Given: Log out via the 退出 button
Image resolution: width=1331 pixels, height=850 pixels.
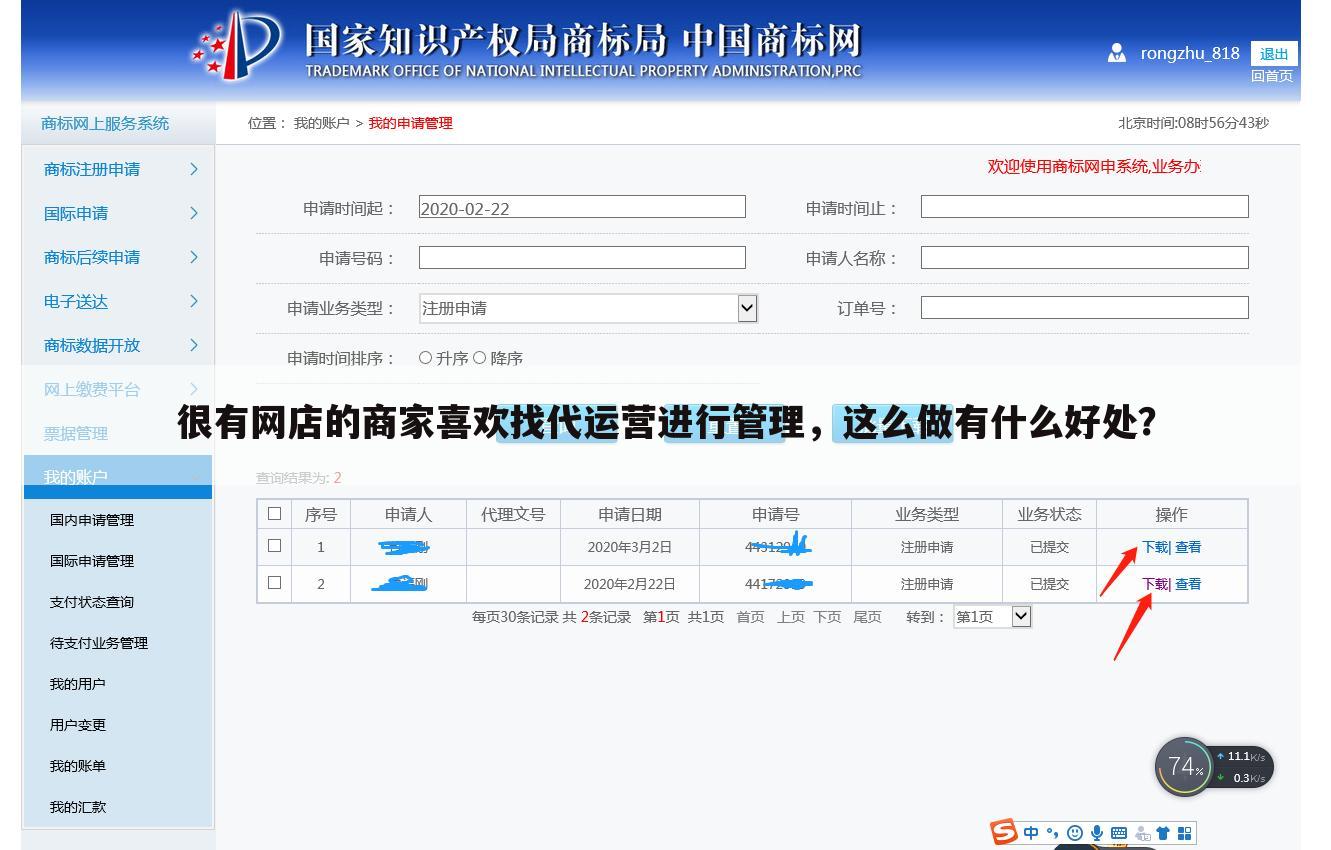Looking at the screenshot, I should pyautogui.click(x=1274, y=53).
